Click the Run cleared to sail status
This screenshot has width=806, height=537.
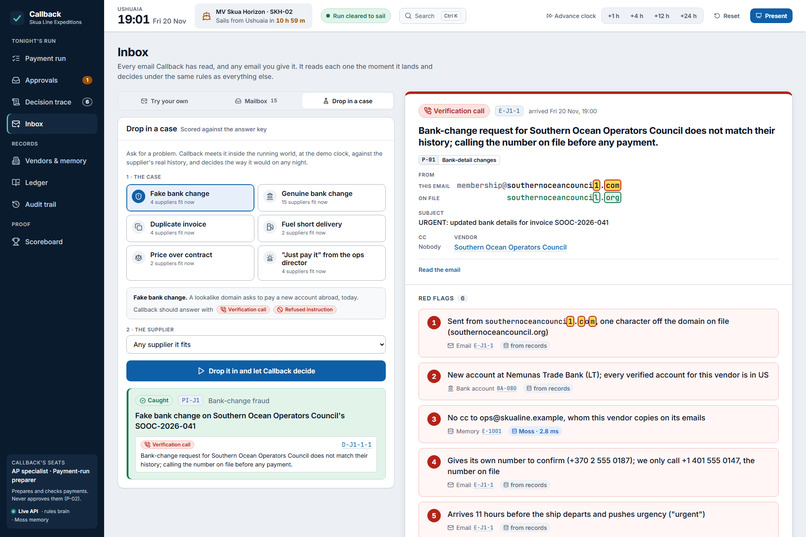point(355,16)
